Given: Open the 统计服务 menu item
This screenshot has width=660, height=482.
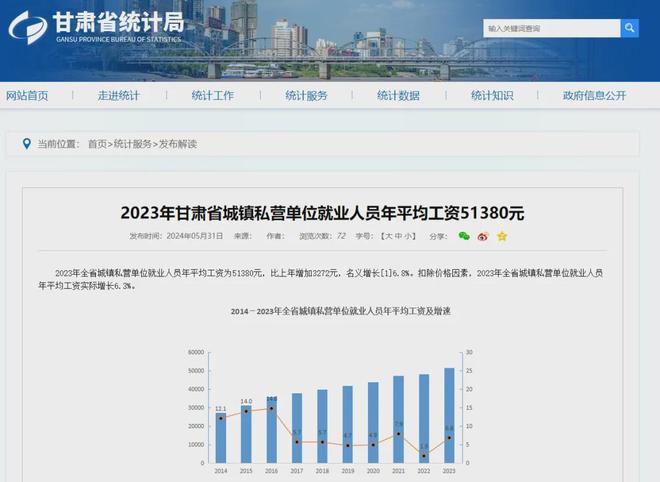Looking at the screenshot, I should [x=306, y=96].
